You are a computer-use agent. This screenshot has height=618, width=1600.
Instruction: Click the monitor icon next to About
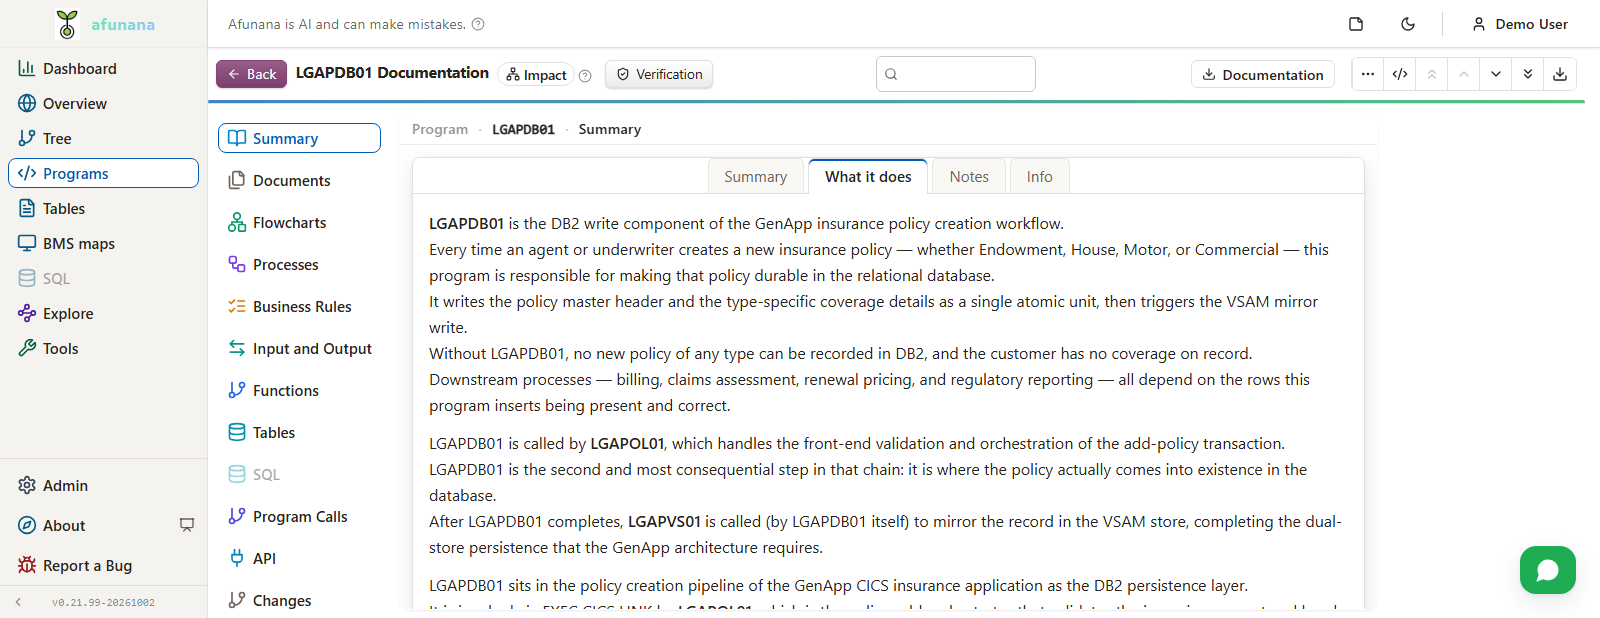point(187,525)
